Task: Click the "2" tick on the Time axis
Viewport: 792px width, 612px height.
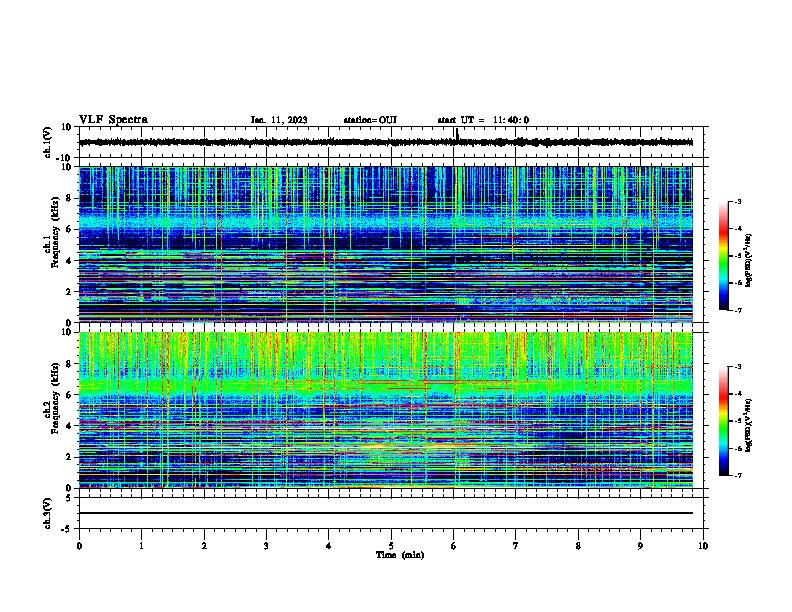Action: 204,546
